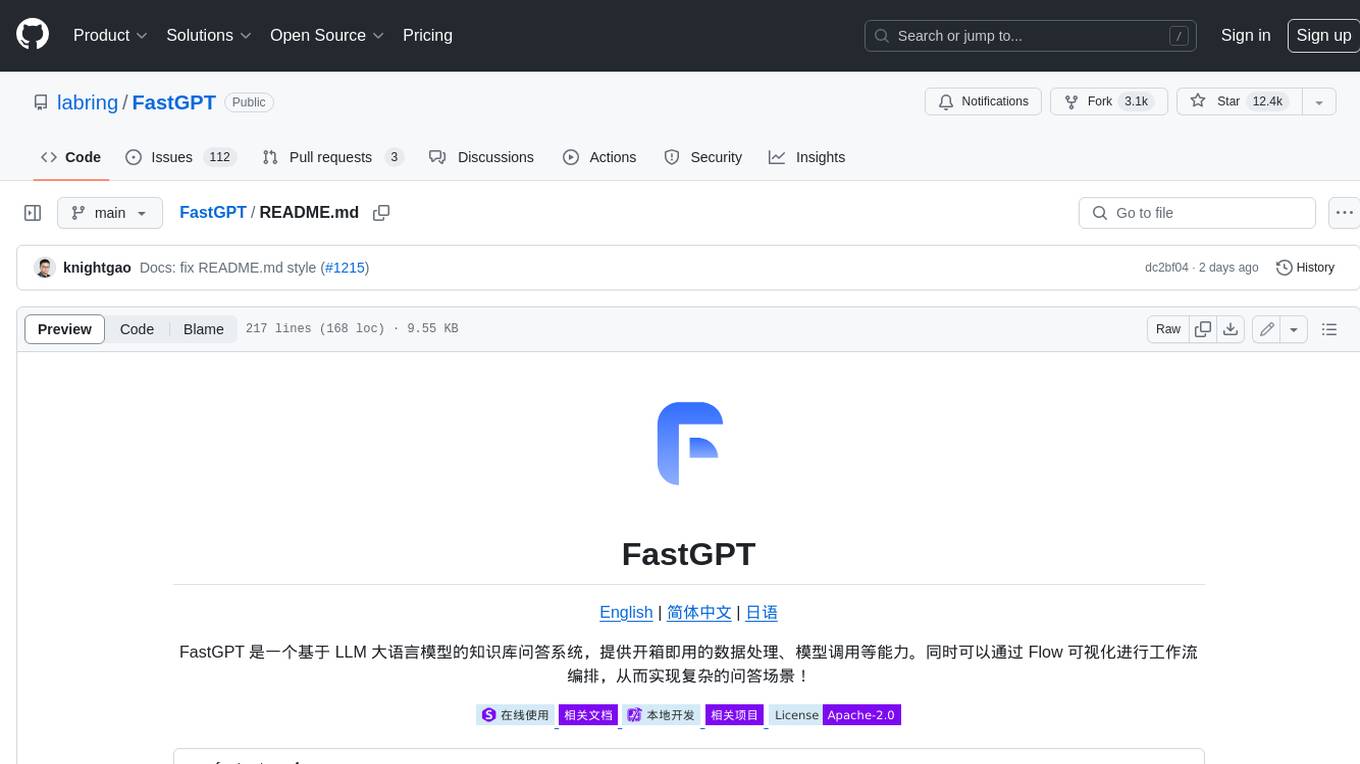
Task: Click Sign in link
Action: coord(1245,35)
